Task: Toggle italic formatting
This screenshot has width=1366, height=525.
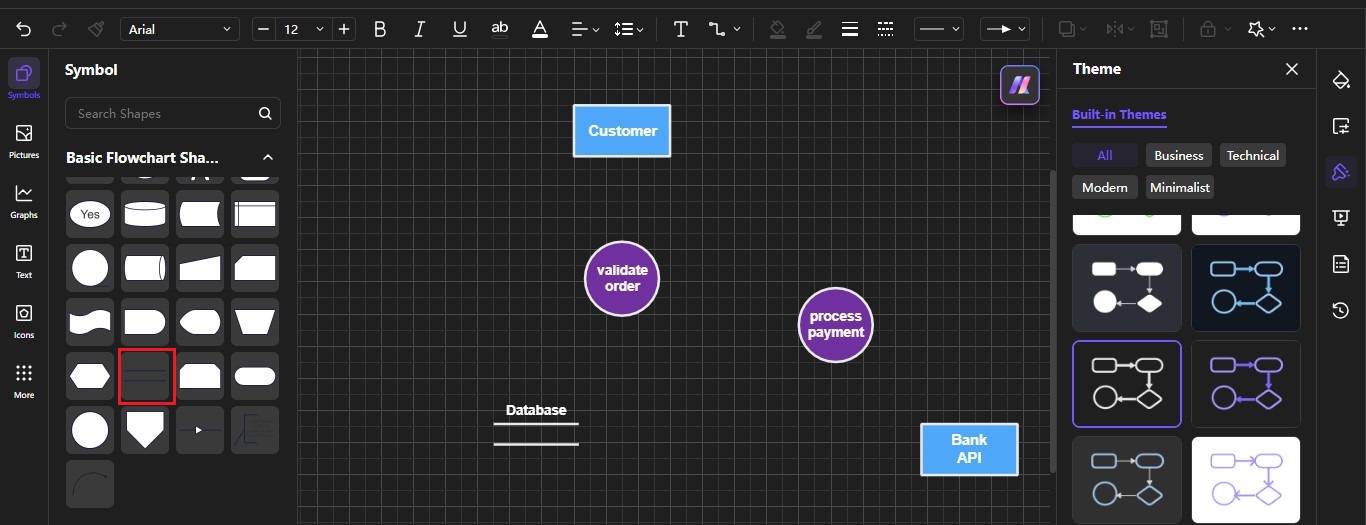Action: click(420, 29)
